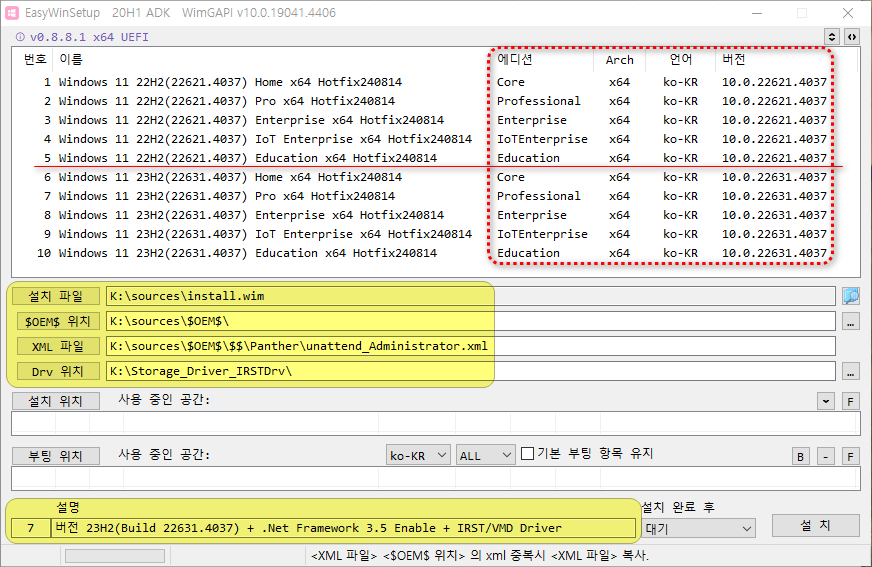
Task: Click the magnifier icon beside install file path
Action: pos(851,296)
